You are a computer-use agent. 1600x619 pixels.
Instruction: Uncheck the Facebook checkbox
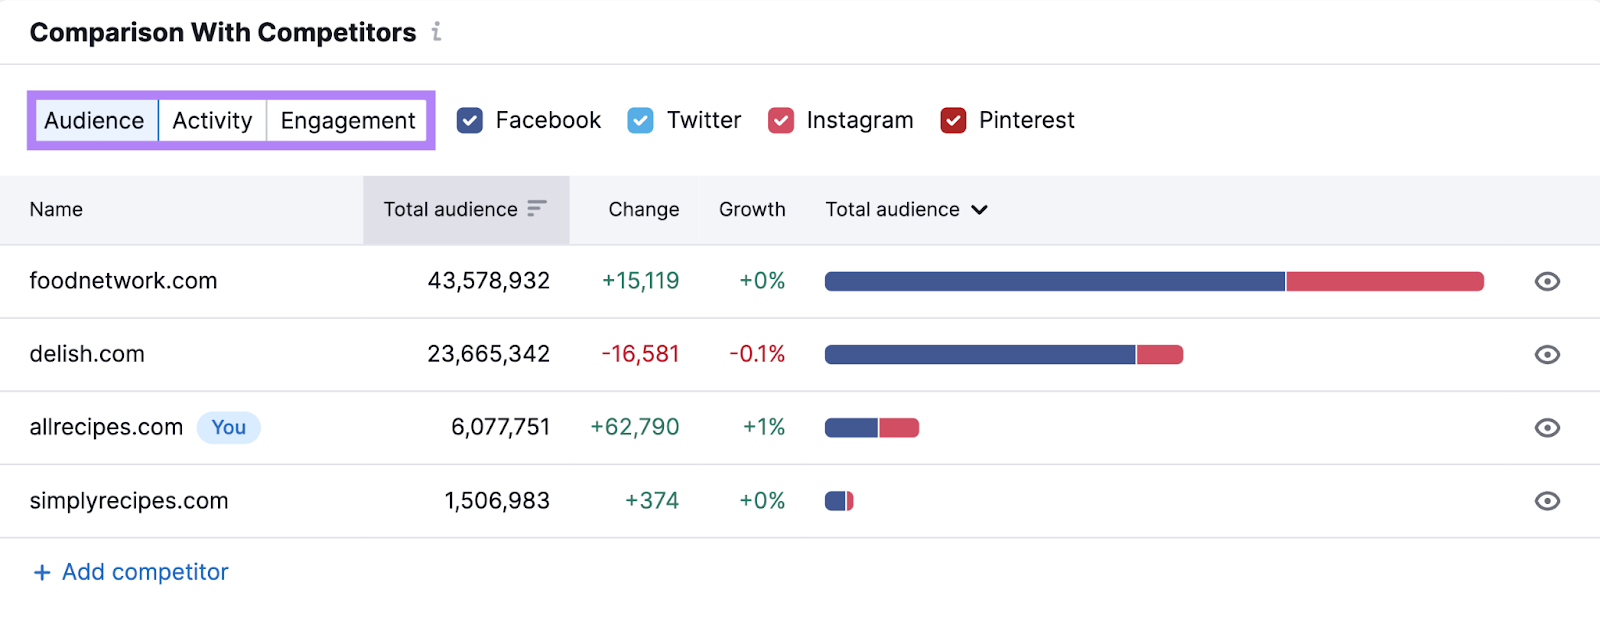click(469, 120)
